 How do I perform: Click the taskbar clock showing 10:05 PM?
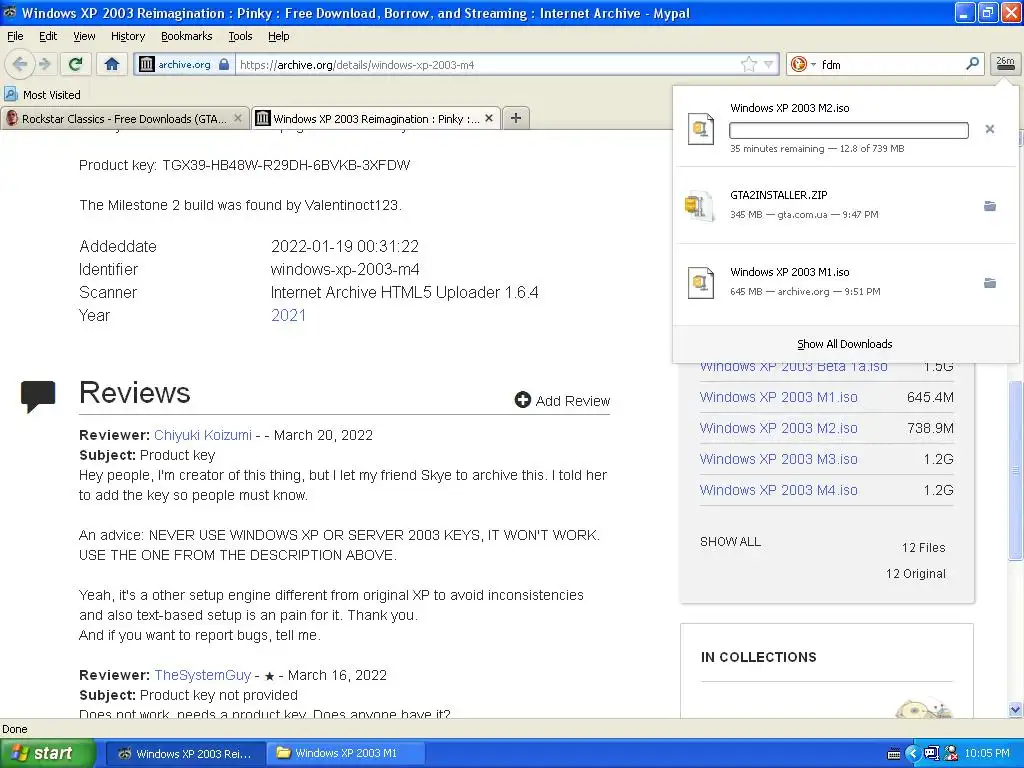987,753
